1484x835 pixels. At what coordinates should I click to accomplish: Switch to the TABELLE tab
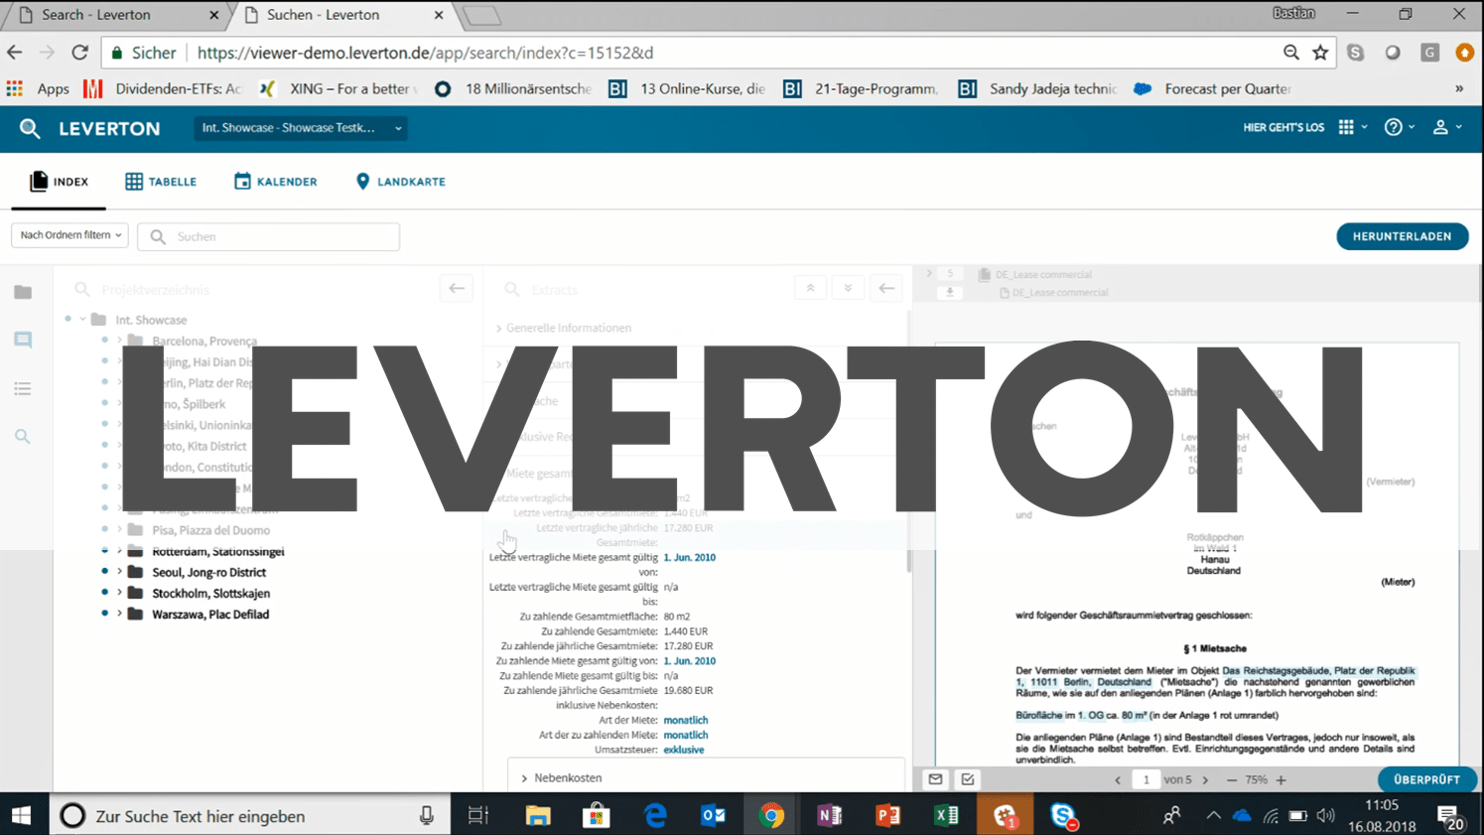coord(161,182)
